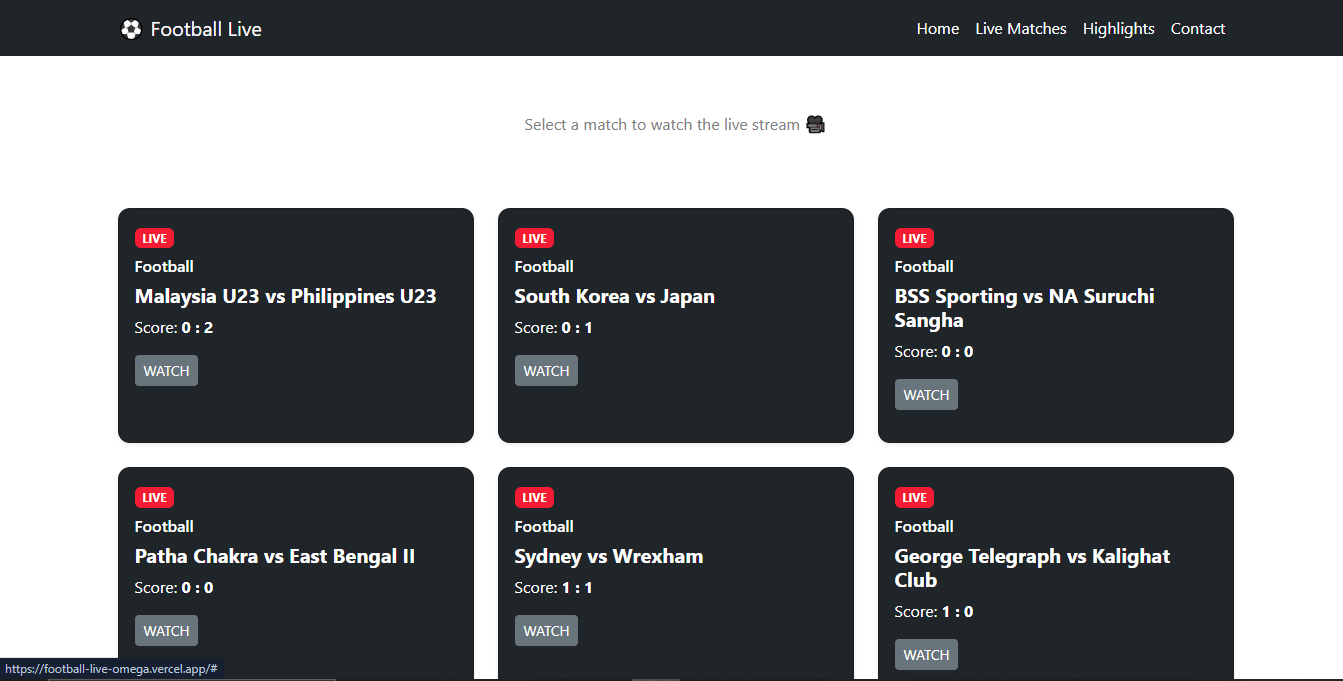Screen dimensions: 1343x681
Task: Click LIVE badge on George Telegraph card
Action: point(914,498)
